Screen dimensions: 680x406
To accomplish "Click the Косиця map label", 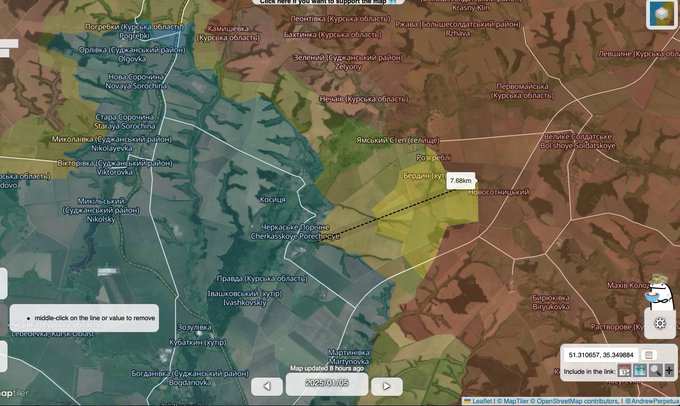I will [273, 200].
